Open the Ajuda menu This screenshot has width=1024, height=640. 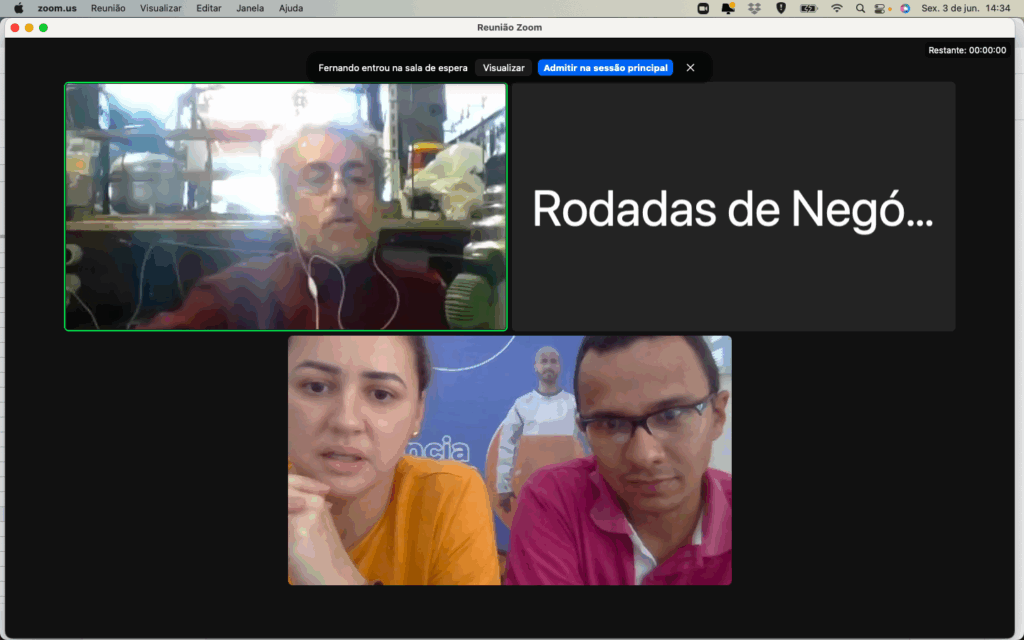[x=291, y=8]
